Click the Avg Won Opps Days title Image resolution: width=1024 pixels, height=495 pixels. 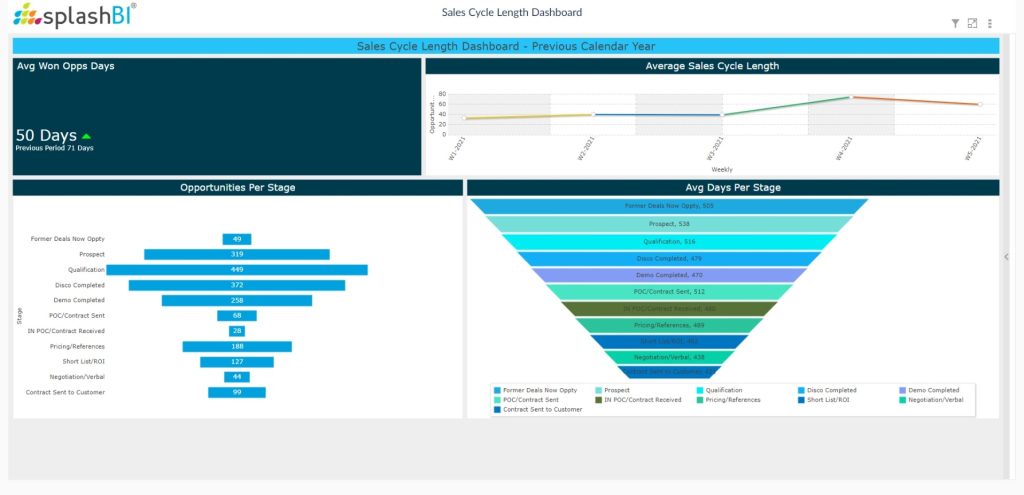[x=65, y=66]
